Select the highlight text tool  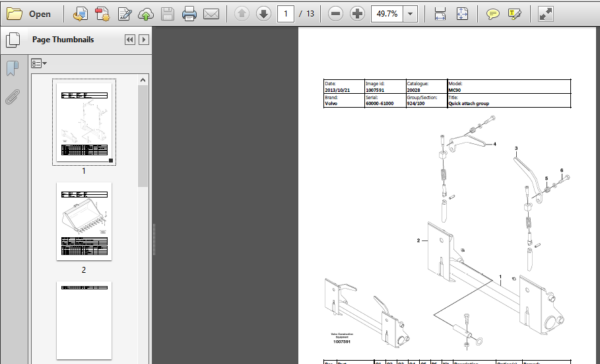coord(514,14)
